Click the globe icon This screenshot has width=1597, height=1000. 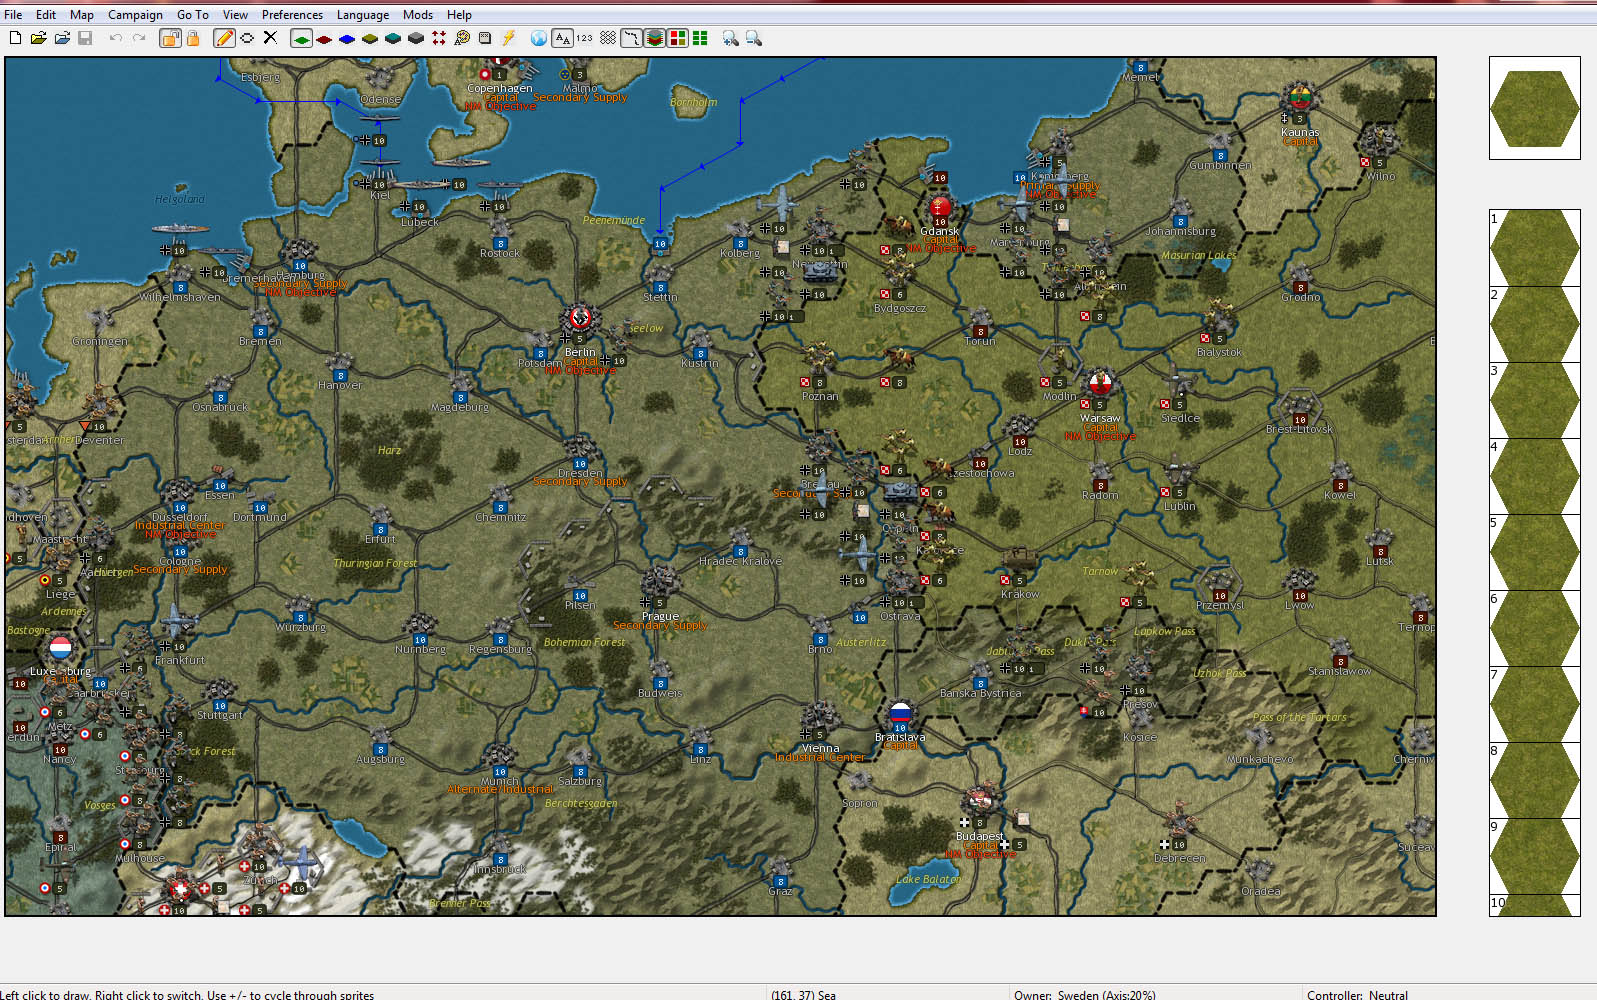pos(539,38)
